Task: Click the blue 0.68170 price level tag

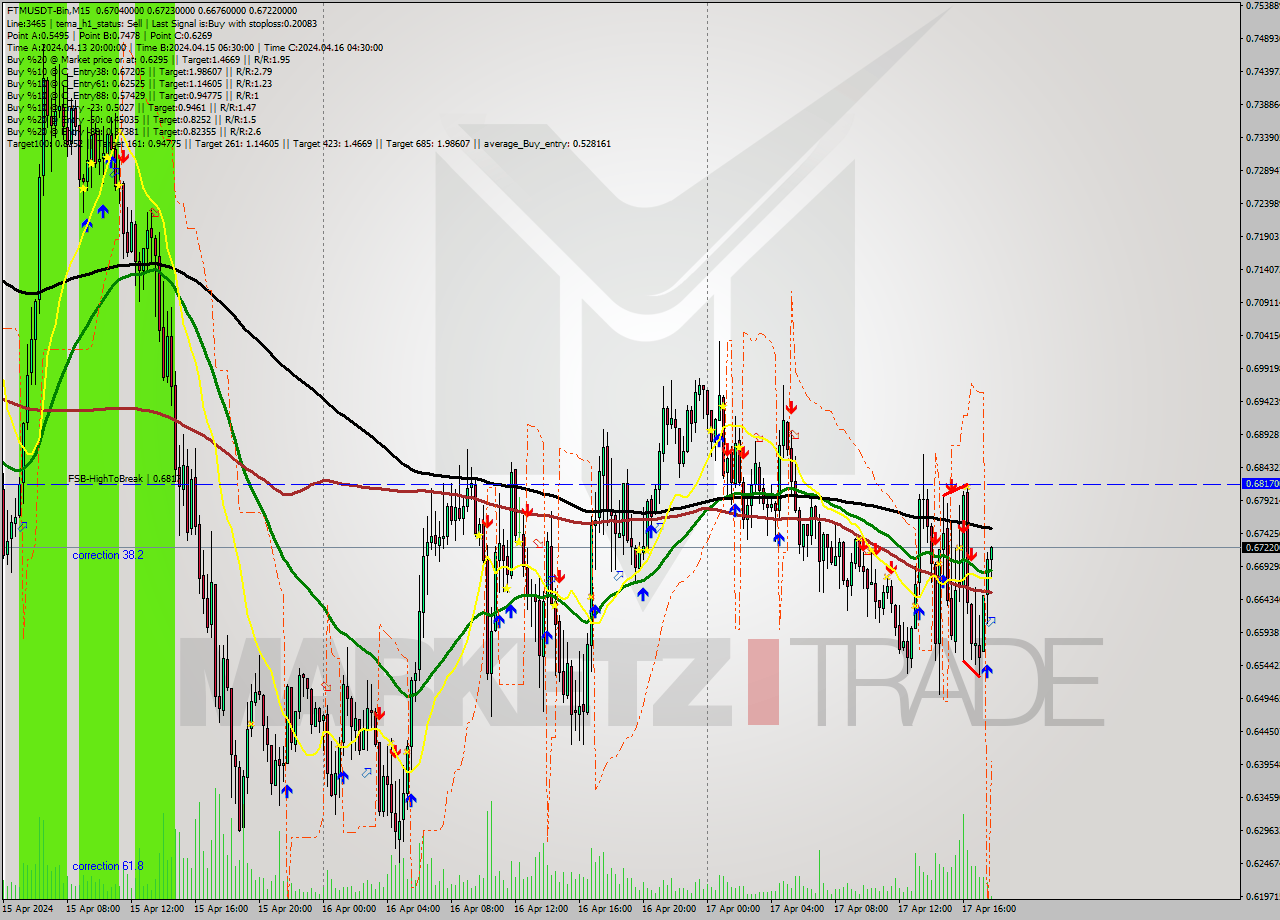Action: [1260, 484]
